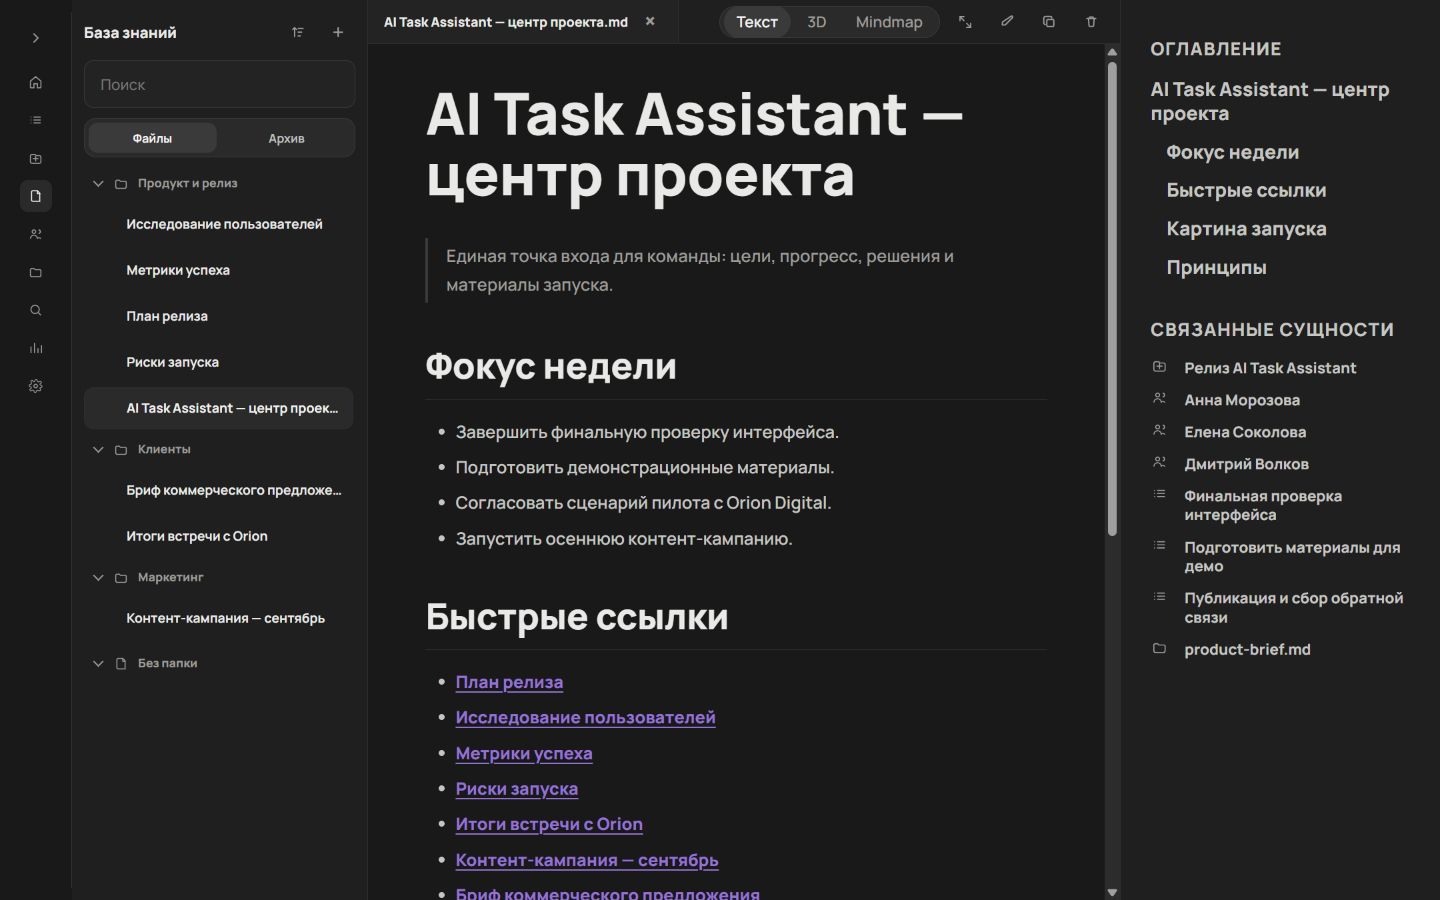
Task: Open related person Анна Морозова
Action: [1242, 400]
